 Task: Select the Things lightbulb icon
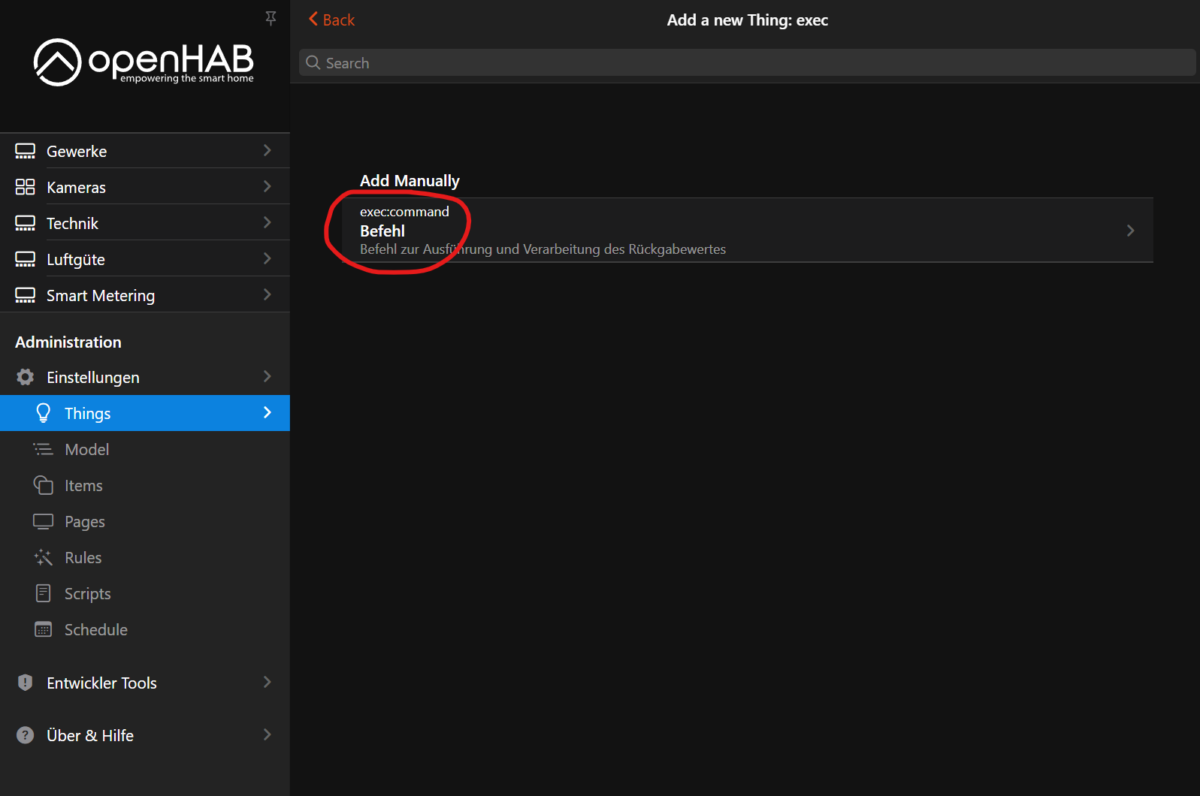[43, 413]
